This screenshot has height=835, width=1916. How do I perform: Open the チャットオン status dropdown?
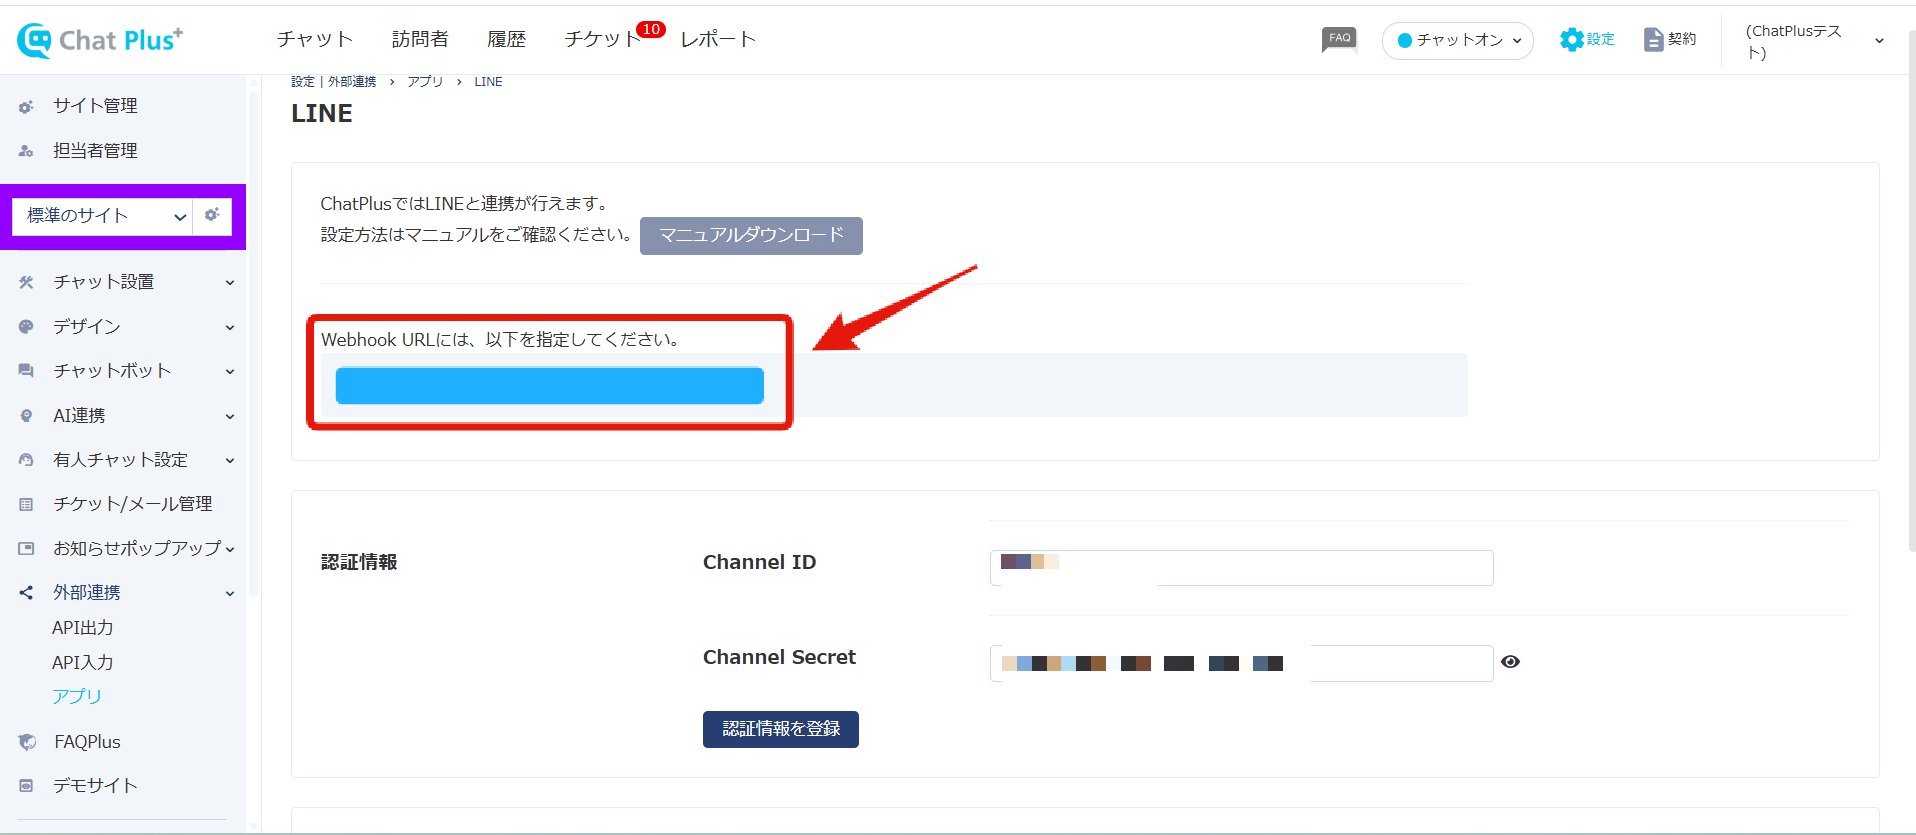(x=1458, y=40)
